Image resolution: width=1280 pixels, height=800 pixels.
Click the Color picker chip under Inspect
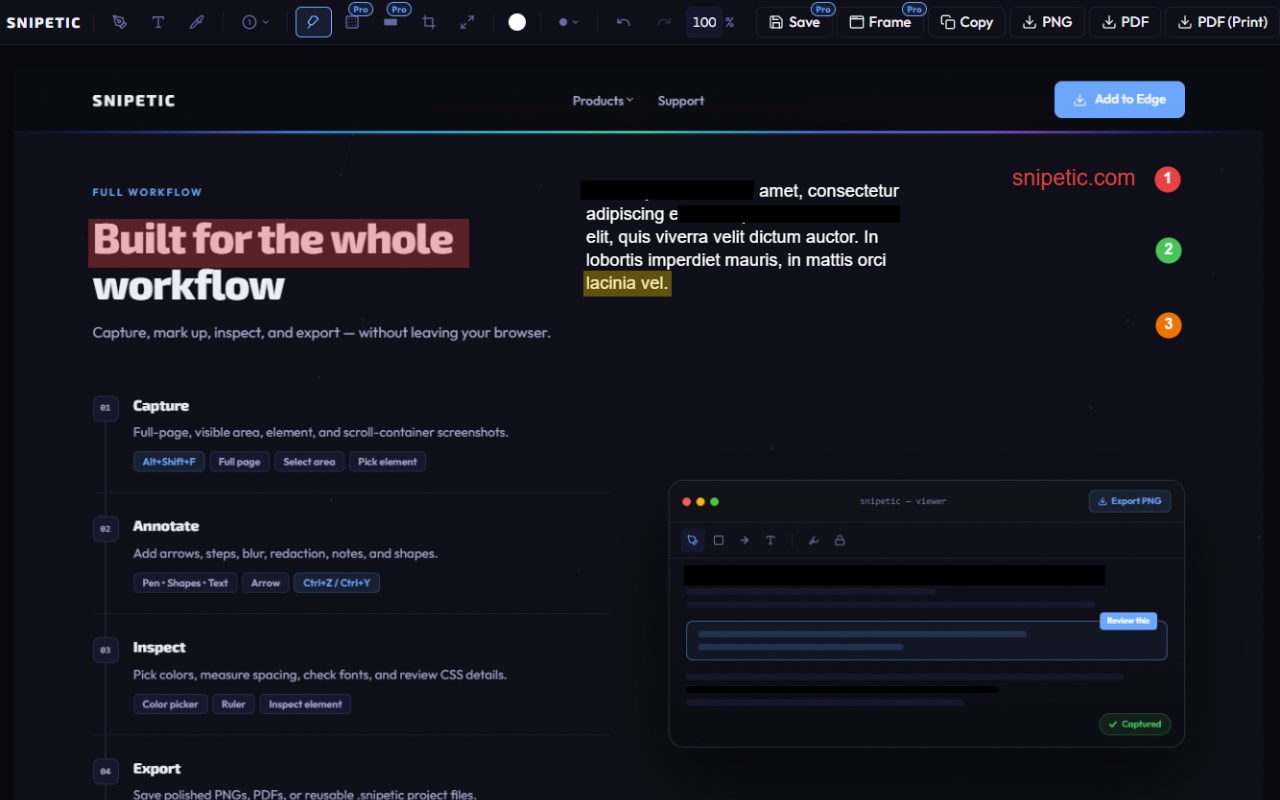(171, 704)
